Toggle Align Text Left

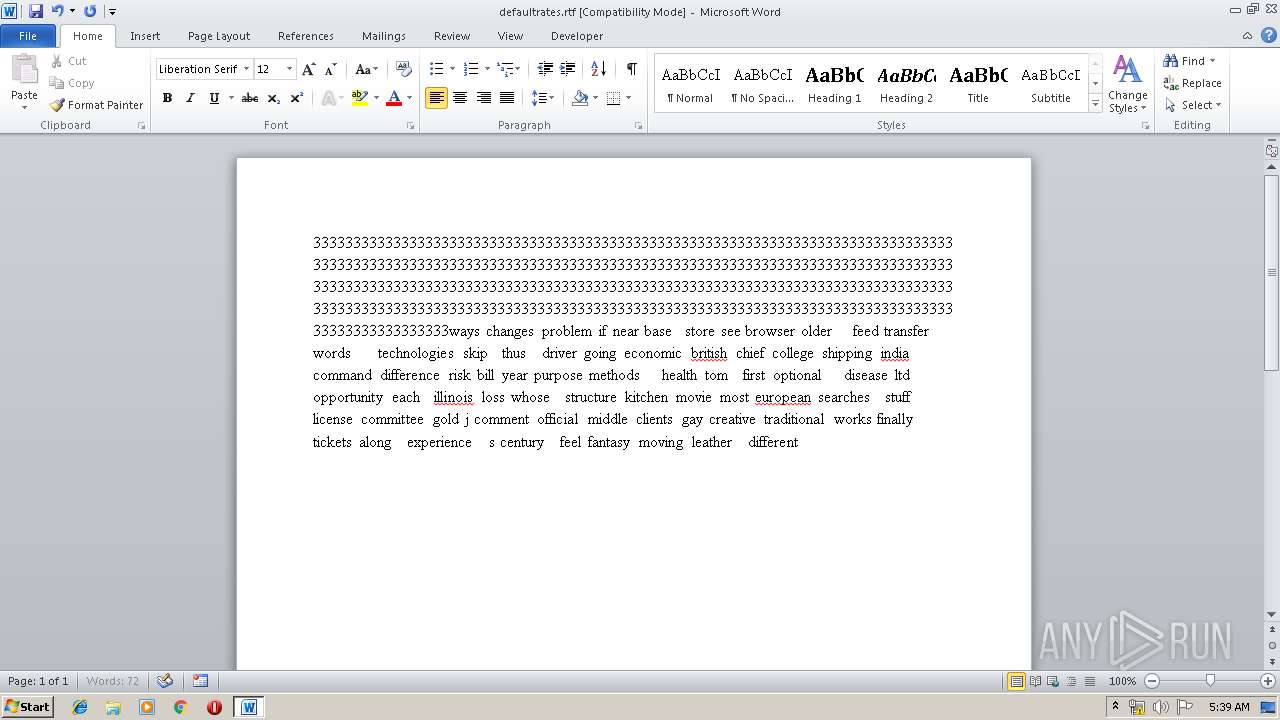(436, 98)
